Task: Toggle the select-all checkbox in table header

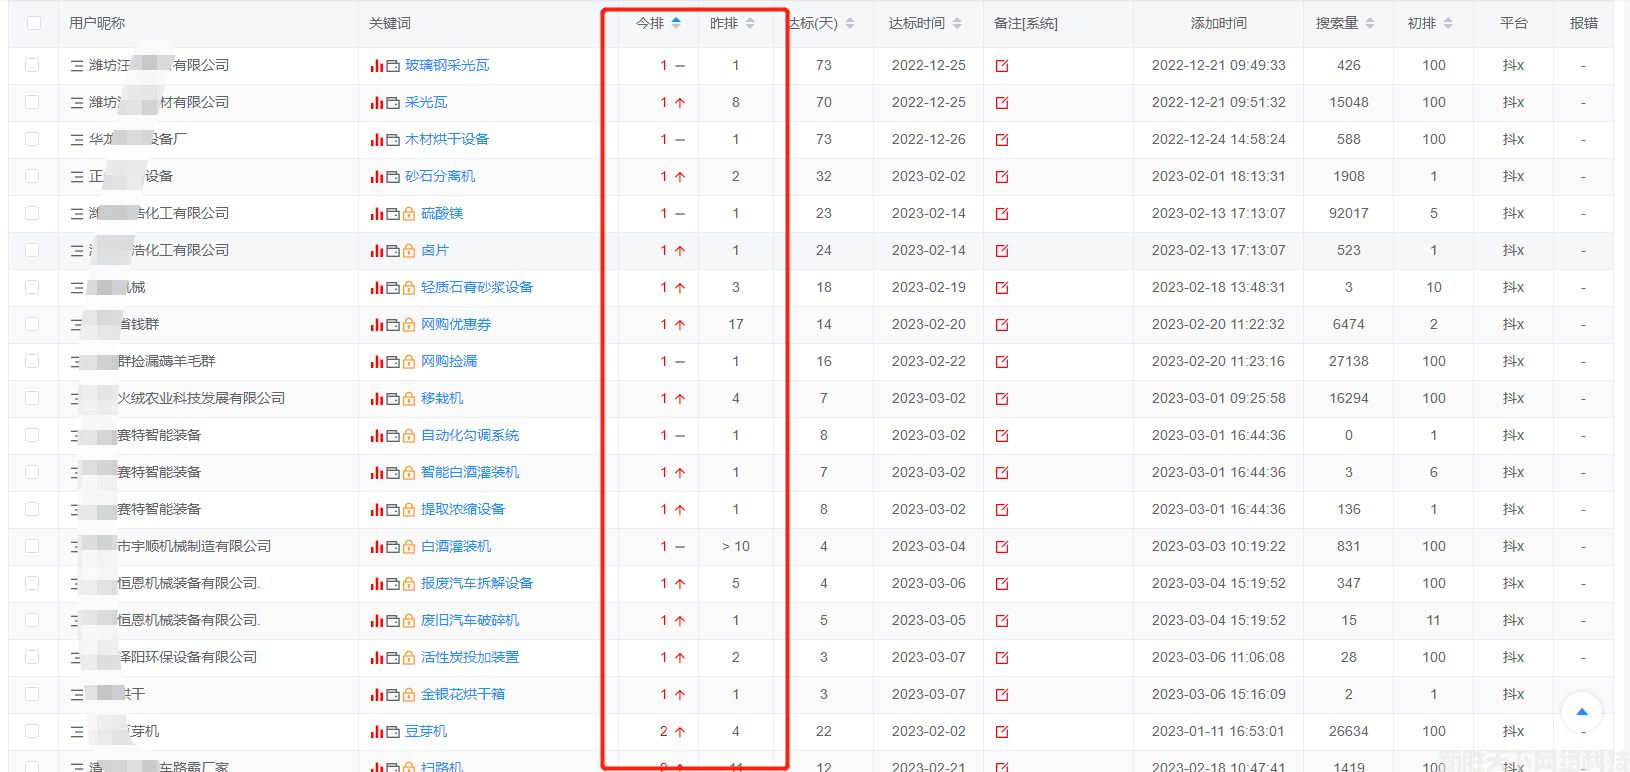Action: 34,23
